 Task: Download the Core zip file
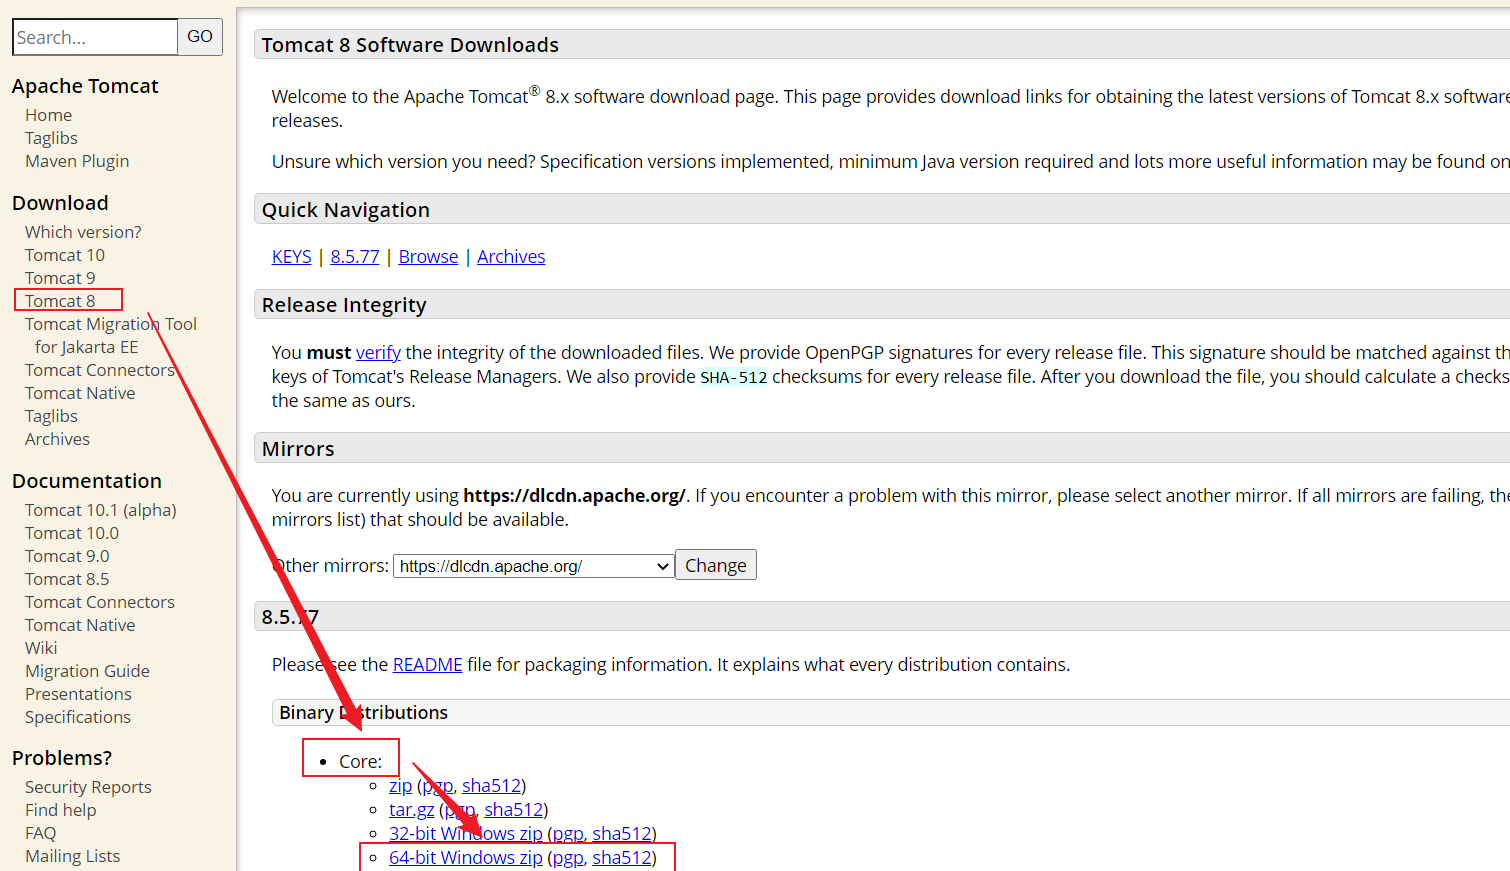click(400, 786)
